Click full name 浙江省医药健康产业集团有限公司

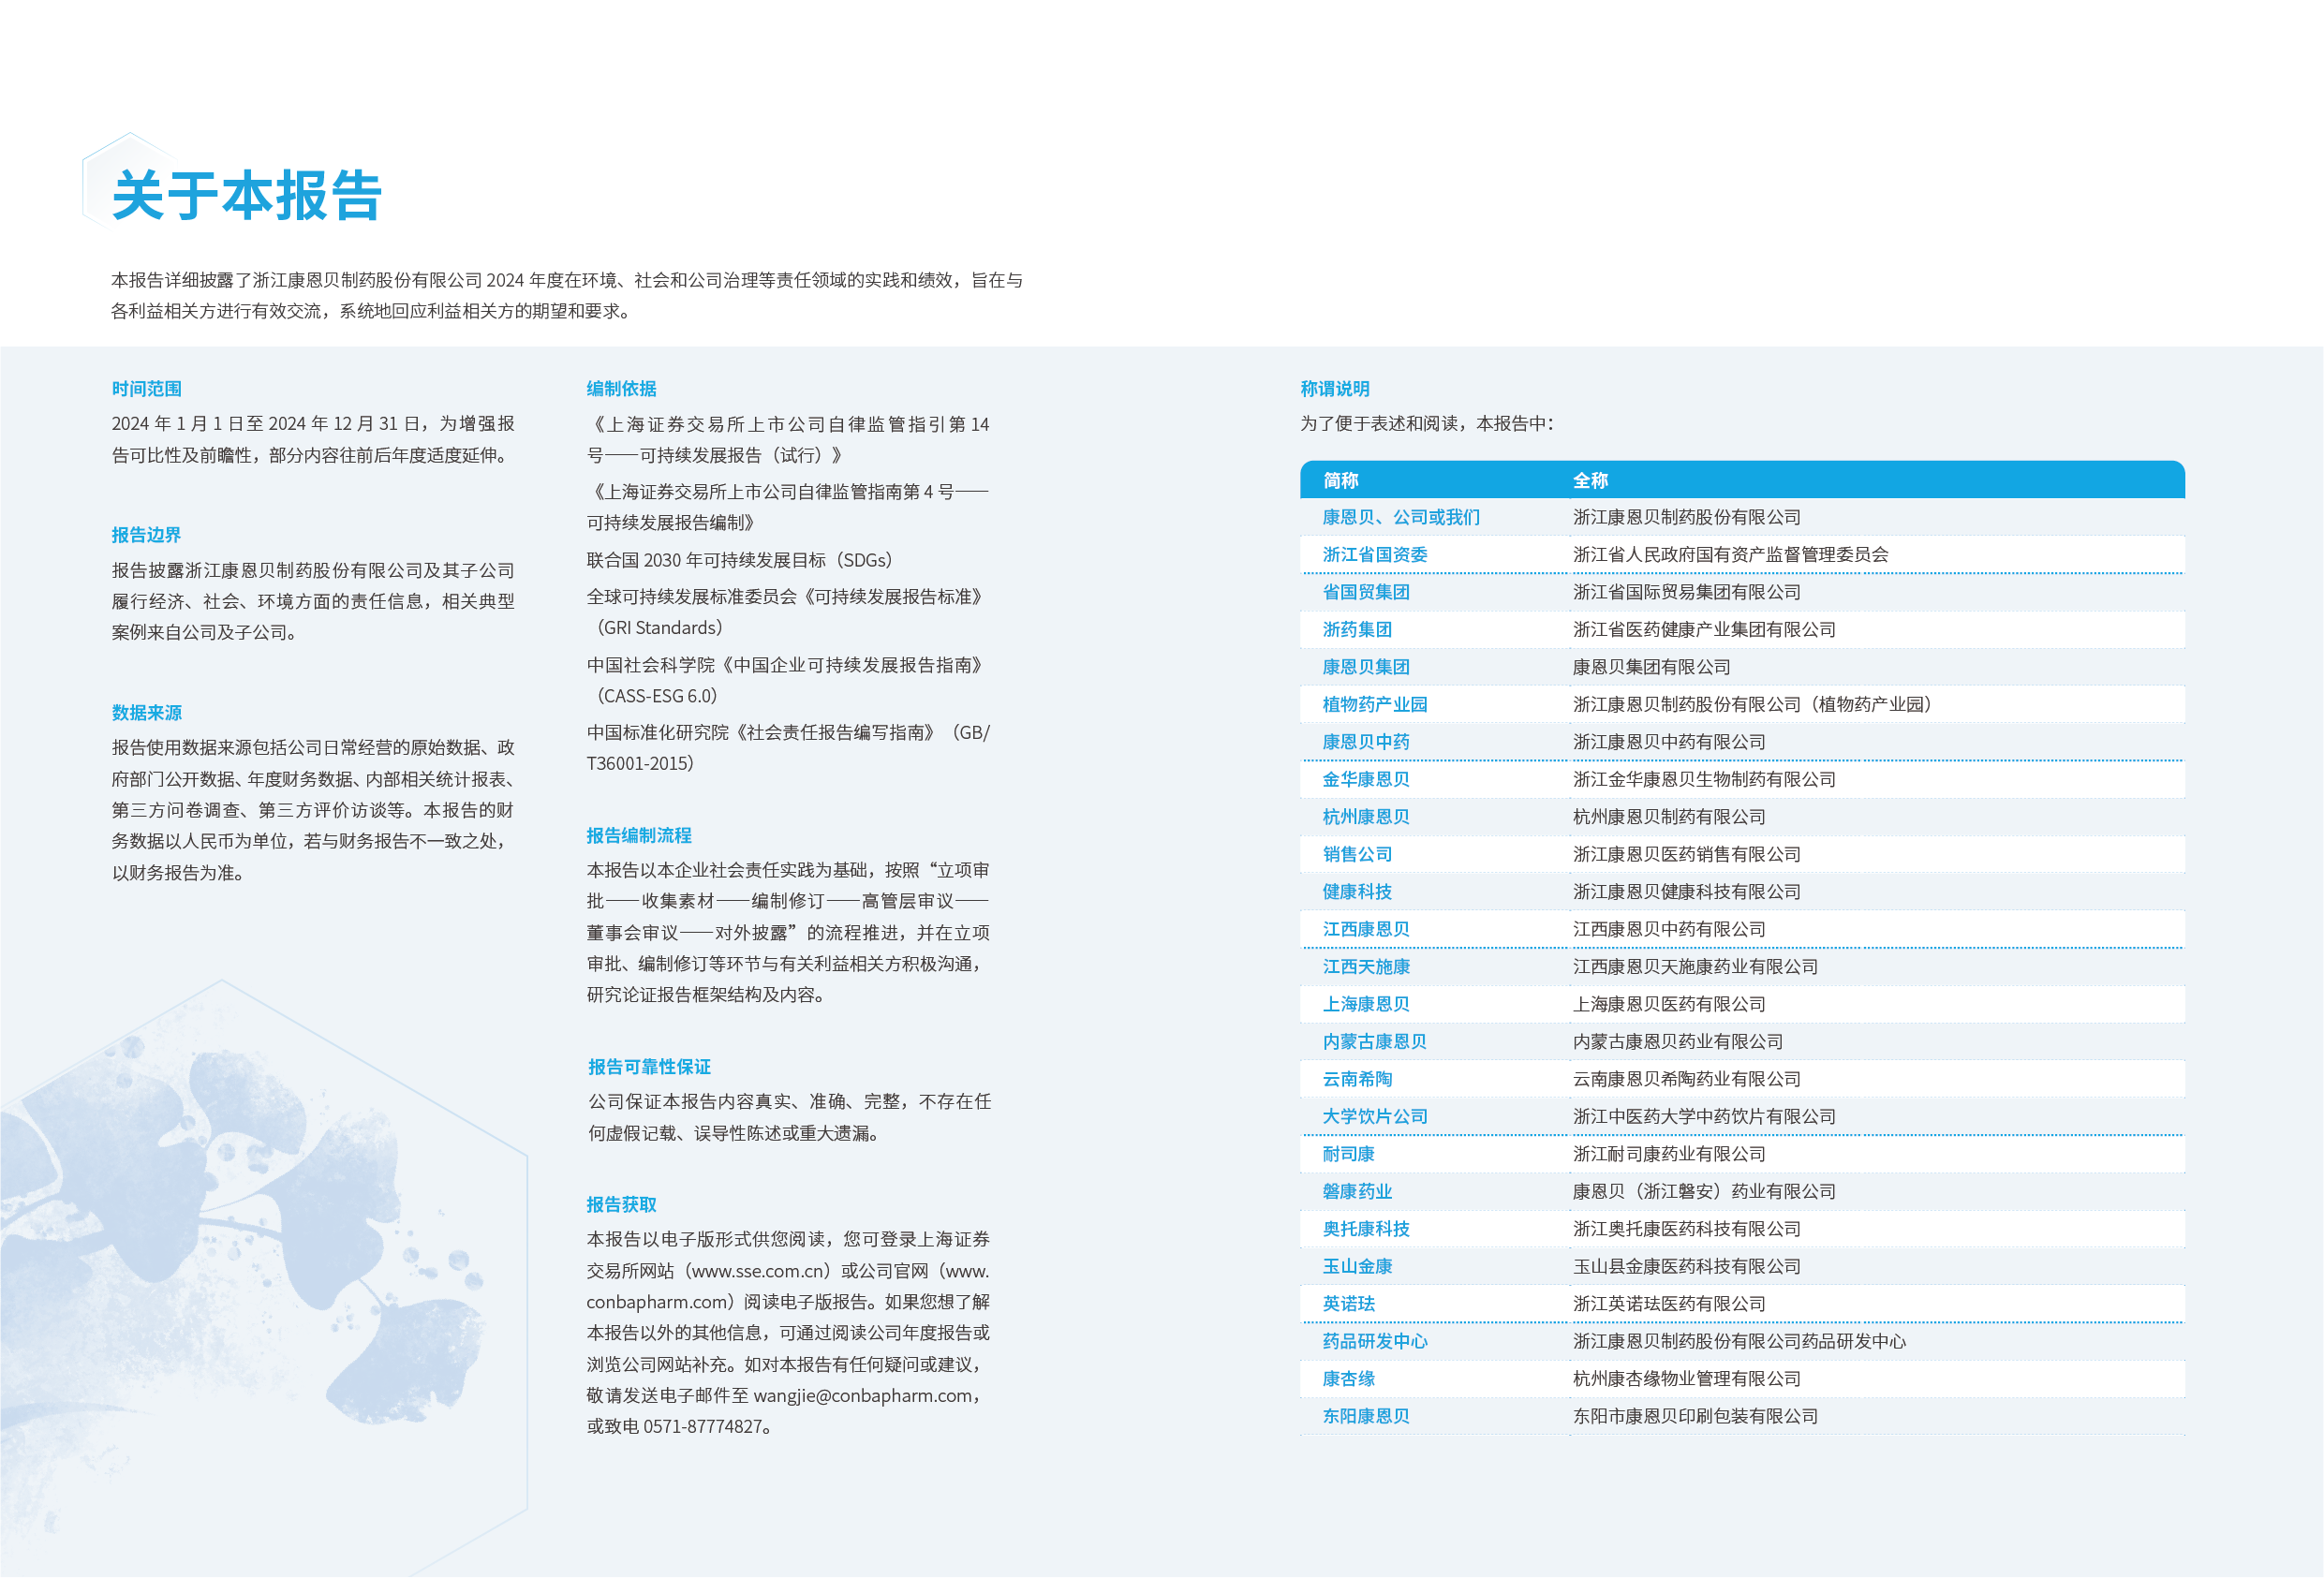pos(1704,630)
